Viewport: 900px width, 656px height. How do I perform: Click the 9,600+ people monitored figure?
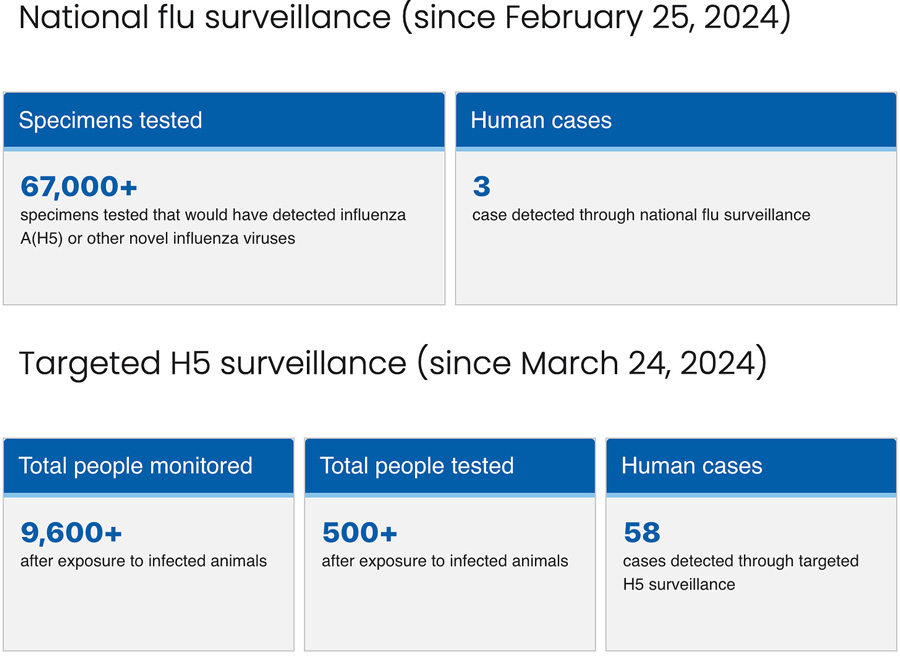pyautogui.click(x=71, y=533)
